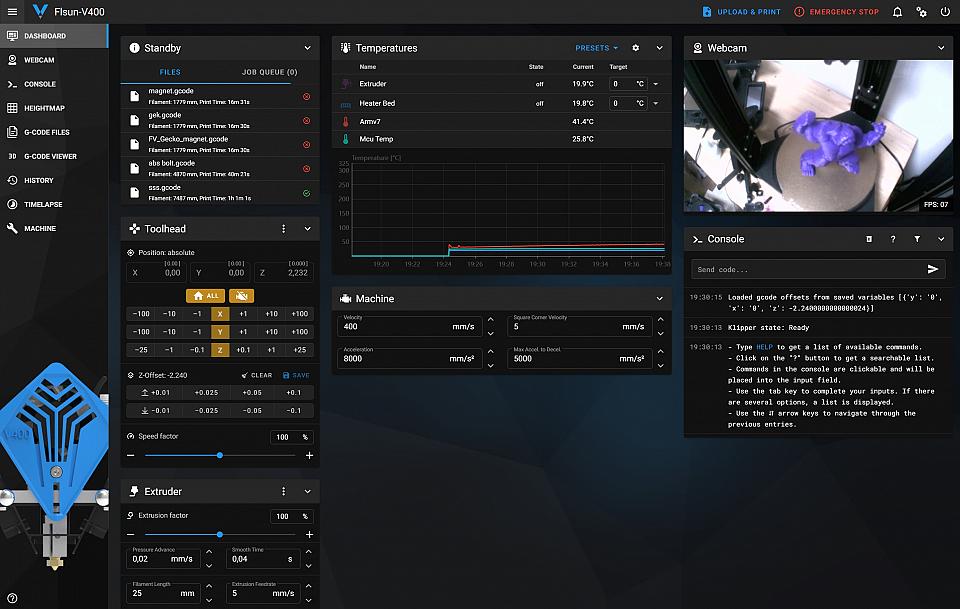This screenshot has width=960, height=609.
Task: Home X axis button
Action: click(x=220, y=314)
